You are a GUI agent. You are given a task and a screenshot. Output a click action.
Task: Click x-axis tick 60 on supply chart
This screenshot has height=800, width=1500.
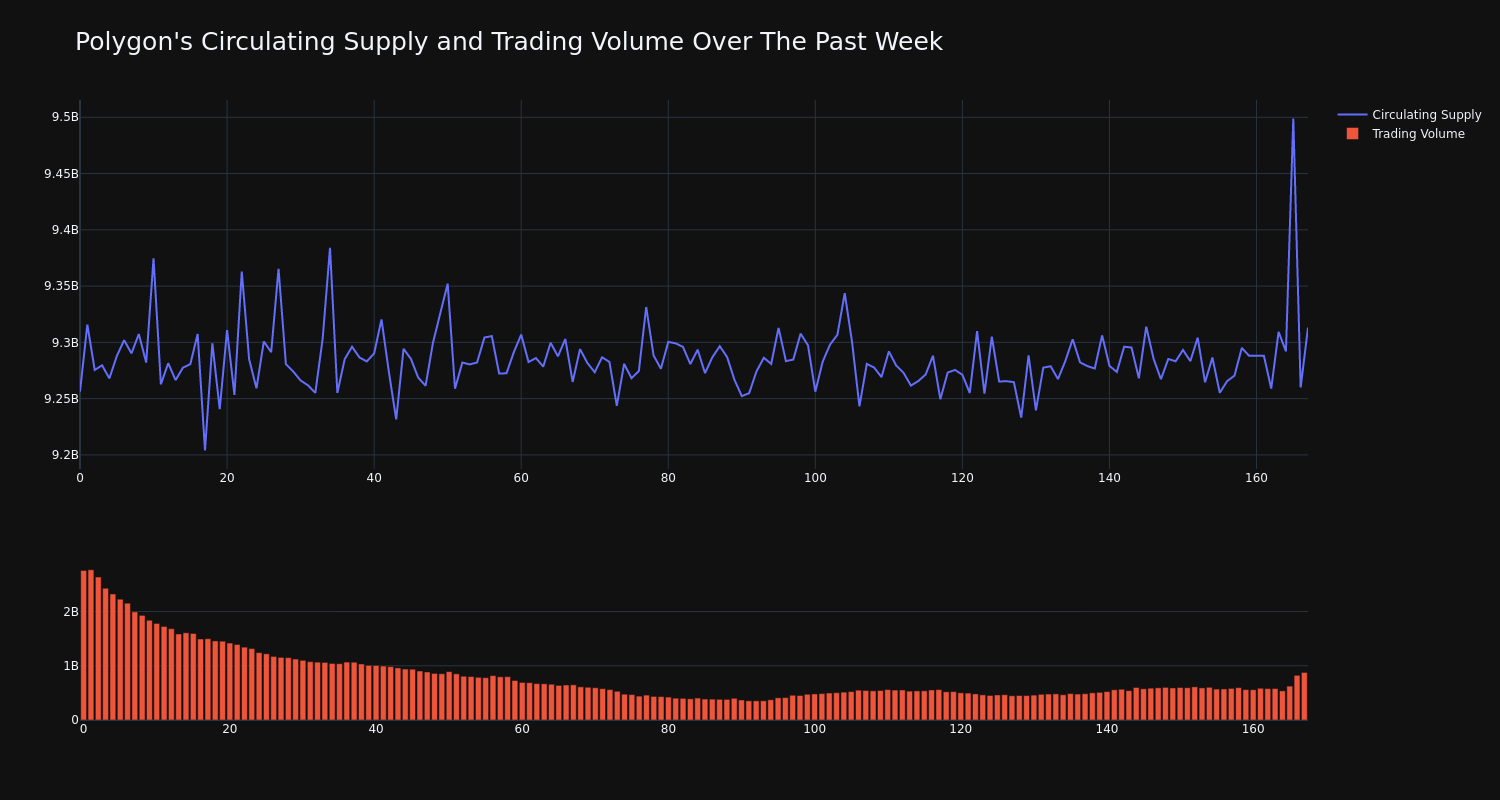pyautogui.click(x=521, y=478)
